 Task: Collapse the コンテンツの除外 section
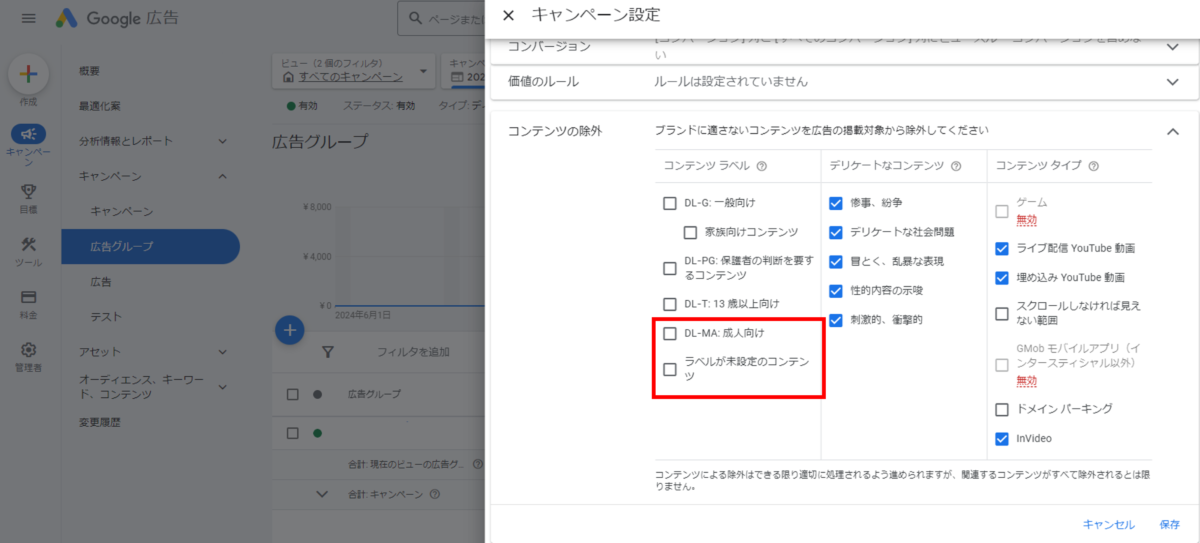point(1172,131)
